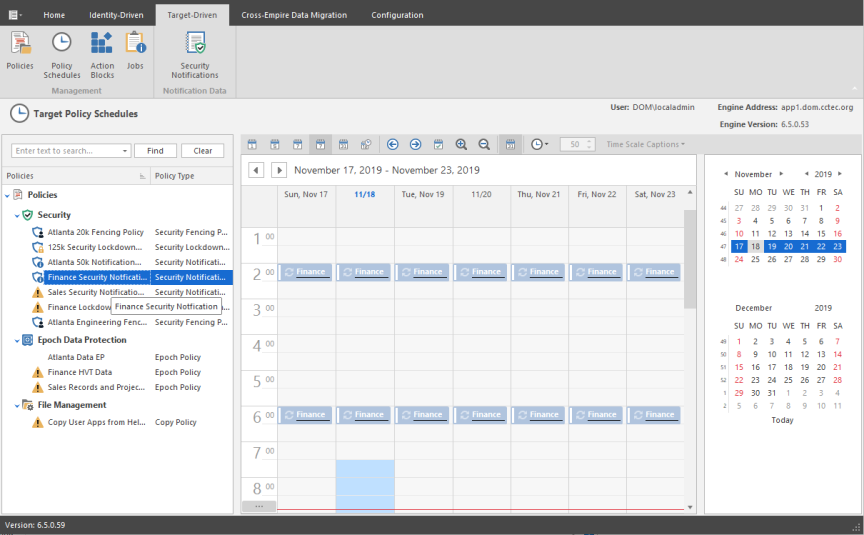This screenshot has height=535, width=864.
Task: Switch scheduler to Work Week view icon
Action: click(x=275, y=144)
